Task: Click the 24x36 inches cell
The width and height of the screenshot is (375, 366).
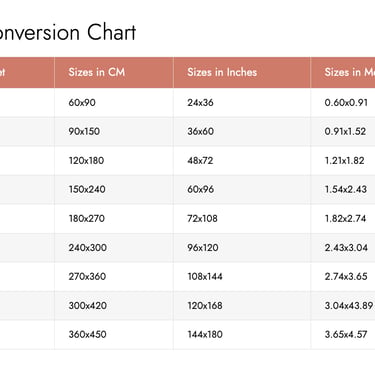Action: (242, 103)
